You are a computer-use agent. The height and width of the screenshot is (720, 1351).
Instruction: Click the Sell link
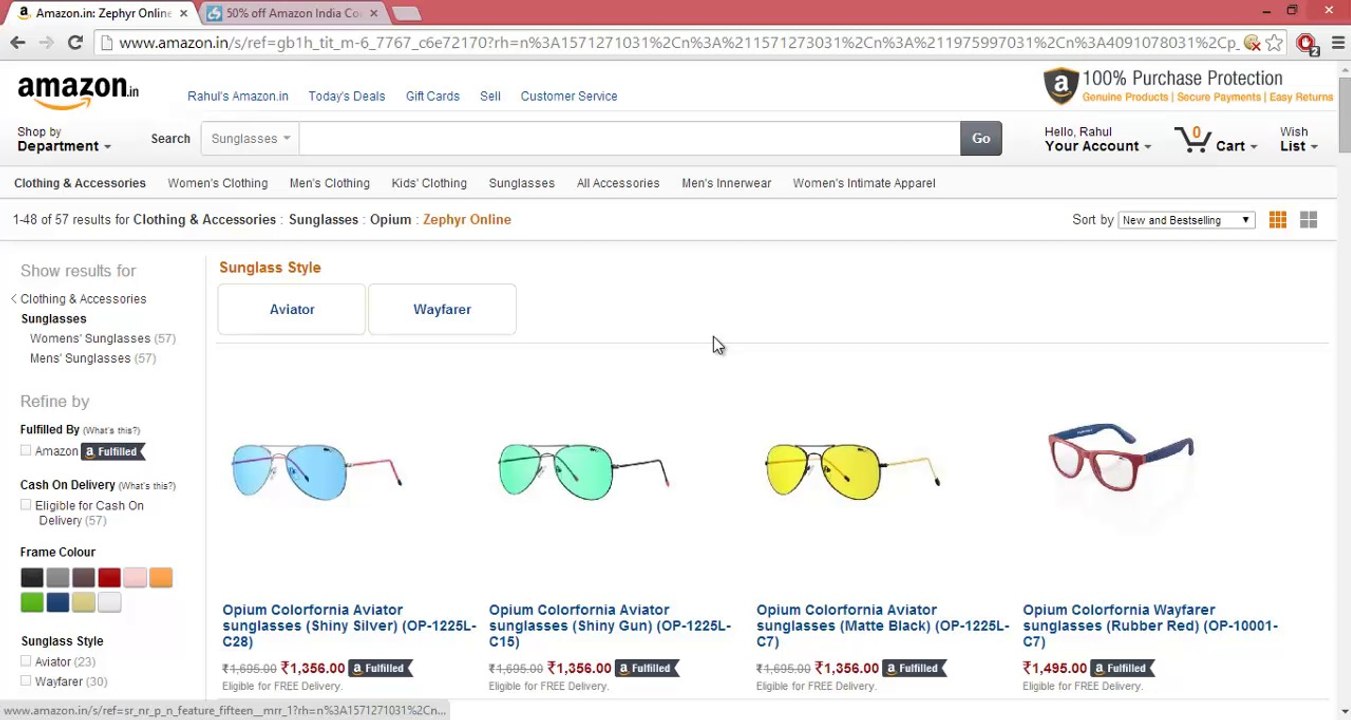[490, 96]
